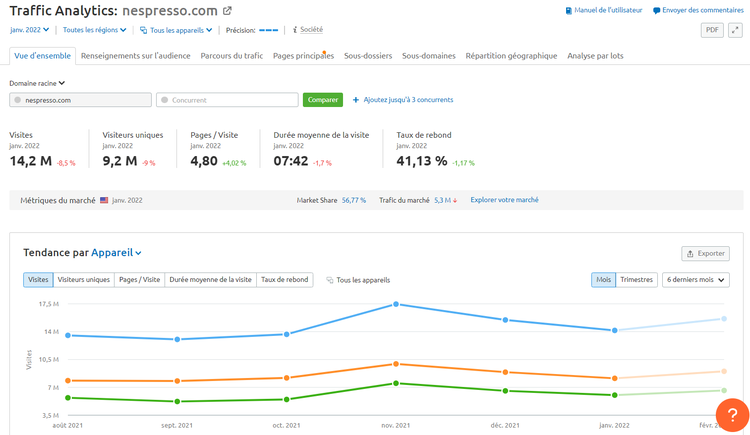Open Répartition géographique tab
This screenshot has height=435, width=750.
(x=511, y=56)
